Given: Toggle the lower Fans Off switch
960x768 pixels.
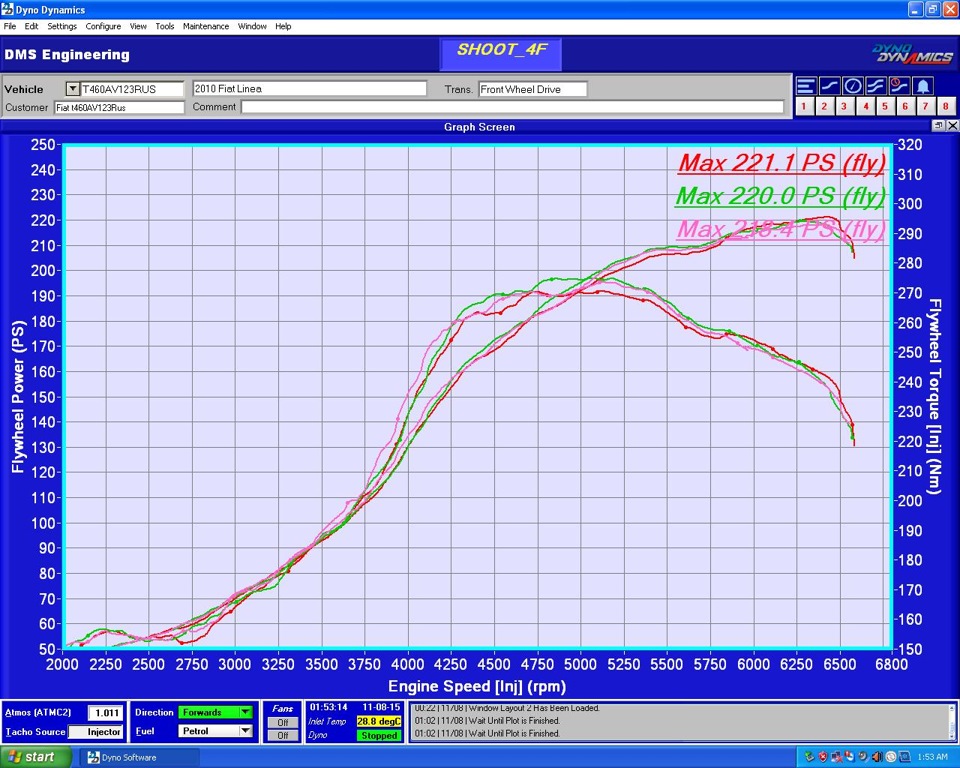Looking at the screenshot, I should coord(283,735).
